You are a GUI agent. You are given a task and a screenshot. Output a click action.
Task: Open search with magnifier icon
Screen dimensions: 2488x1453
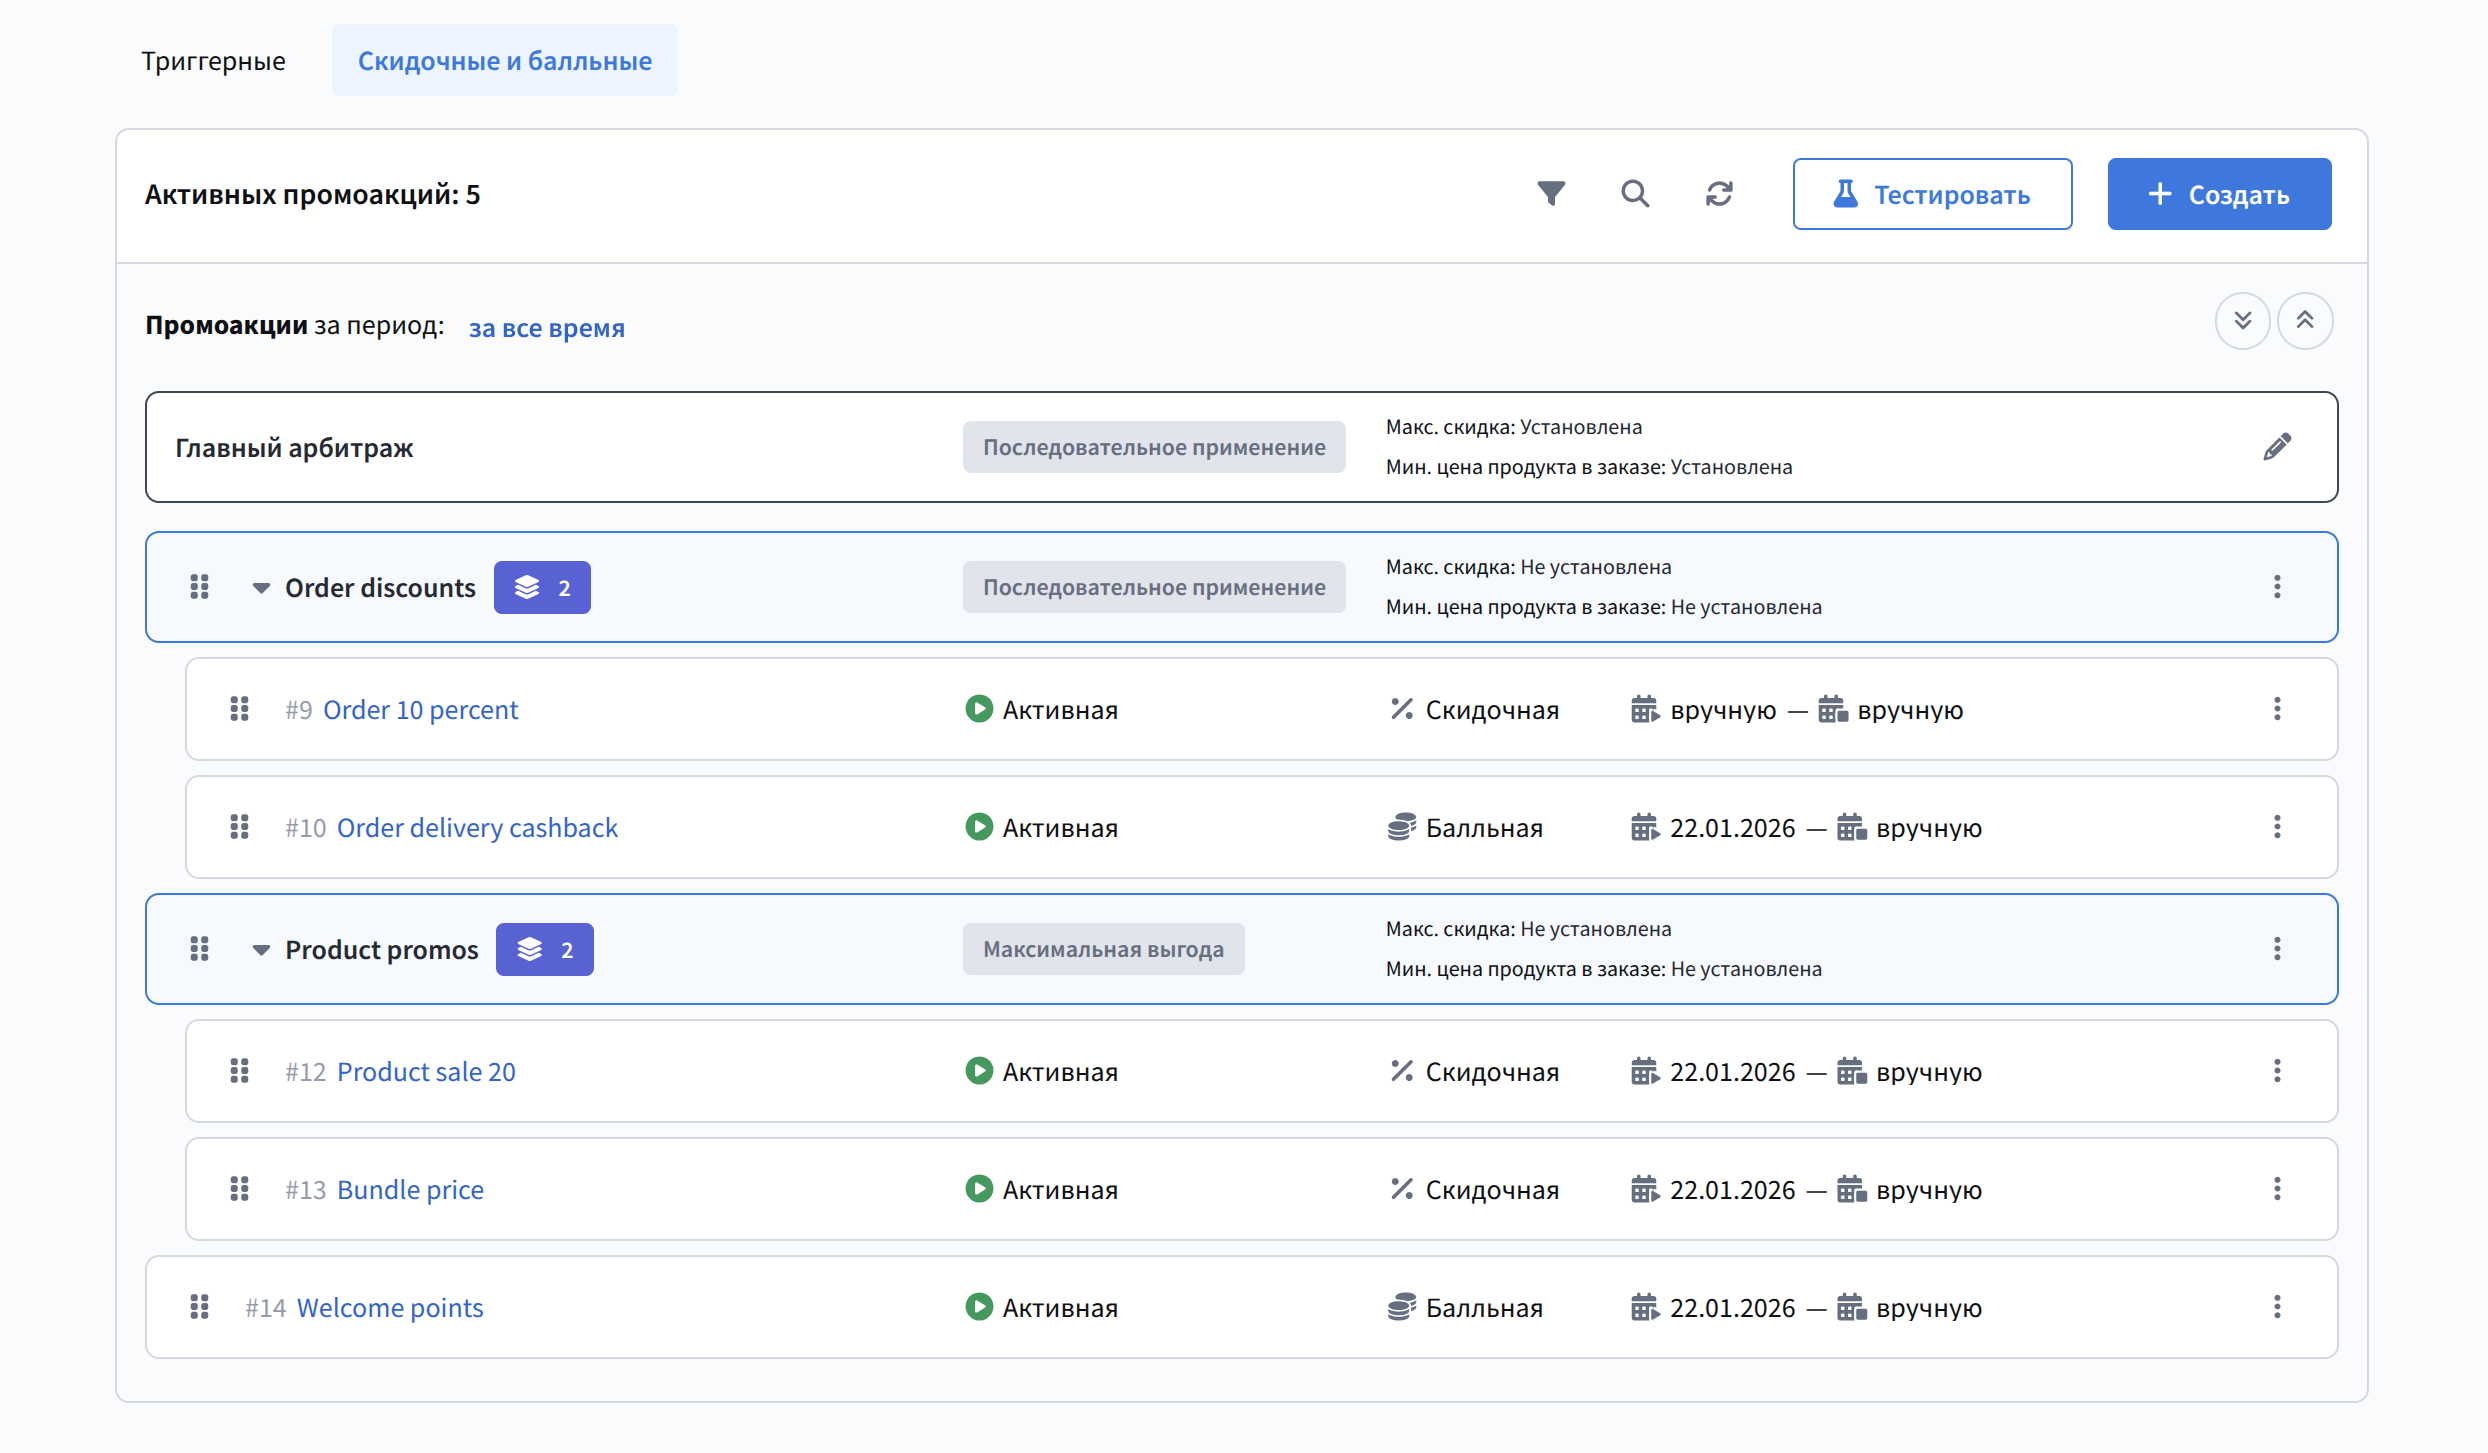coord(1635,193)
